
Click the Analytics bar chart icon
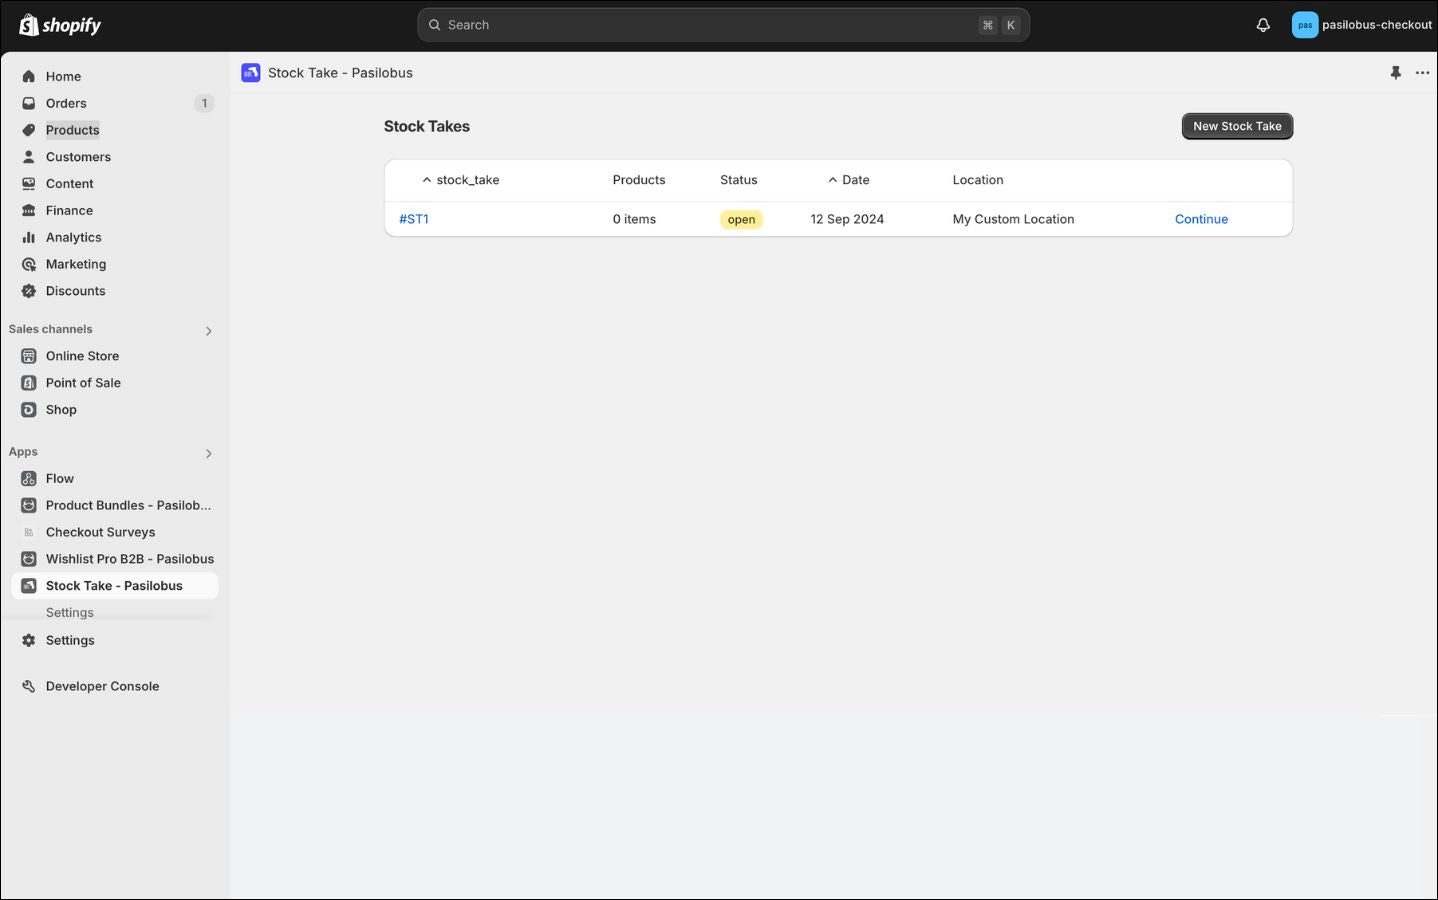(29, 237)
